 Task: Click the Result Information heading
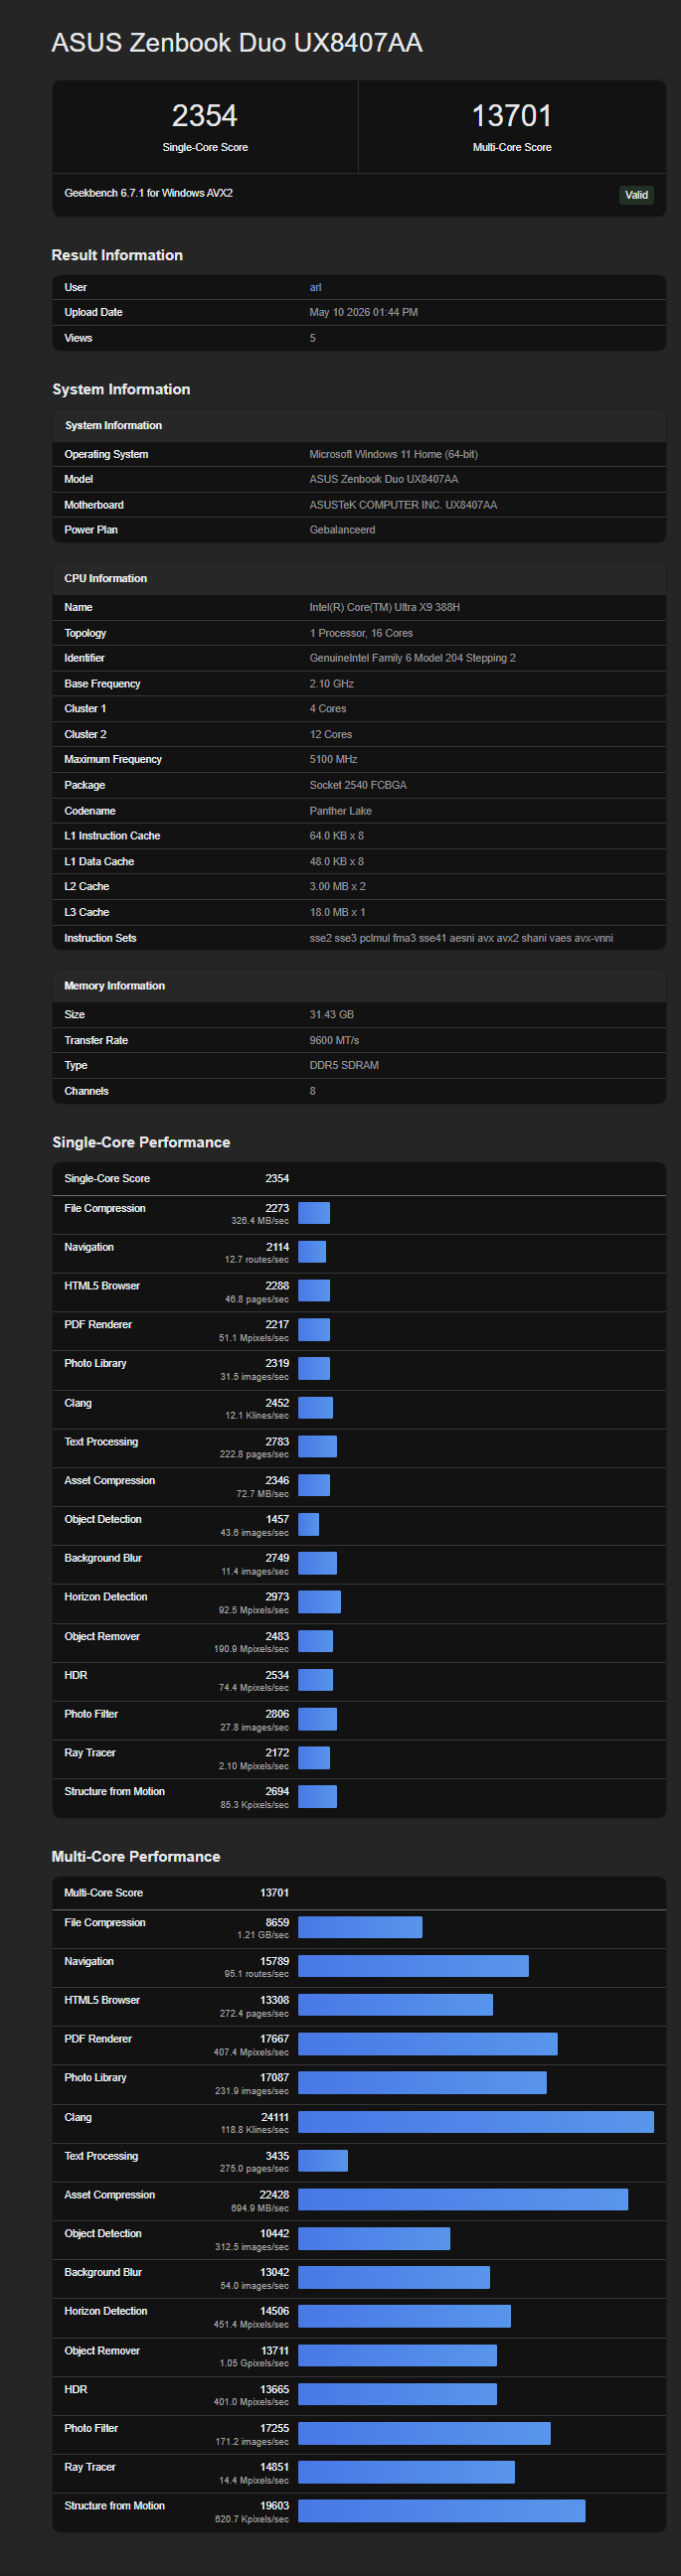117,255
